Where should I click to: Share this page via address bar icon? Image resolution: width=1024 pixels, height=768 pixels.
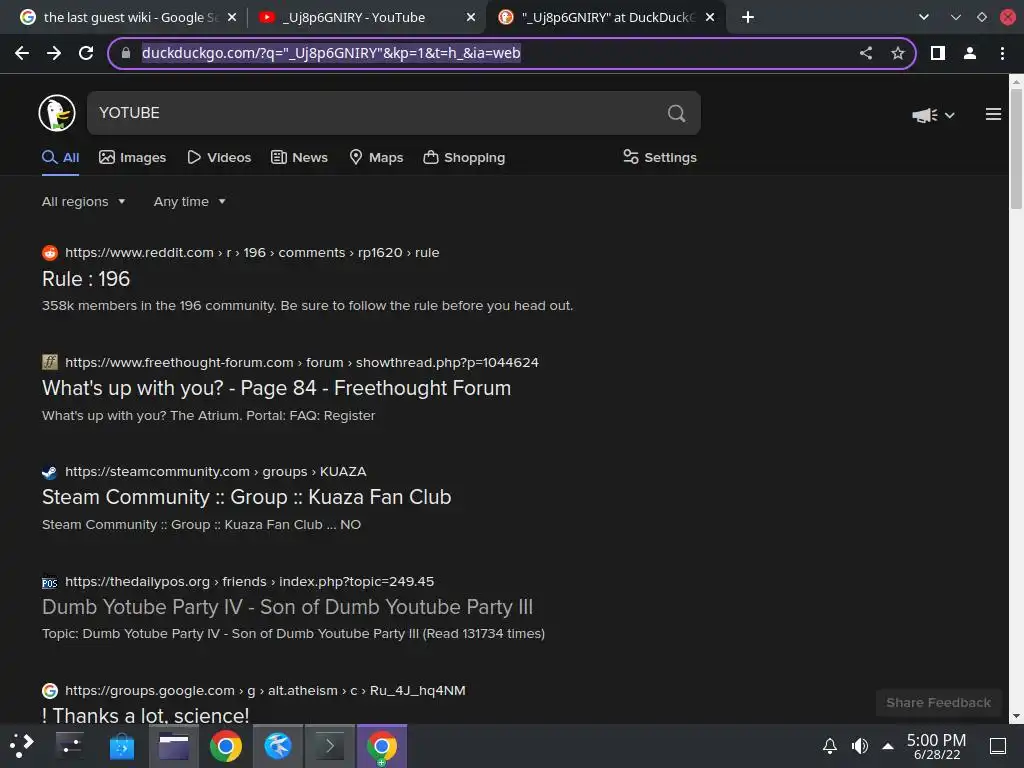866,54
